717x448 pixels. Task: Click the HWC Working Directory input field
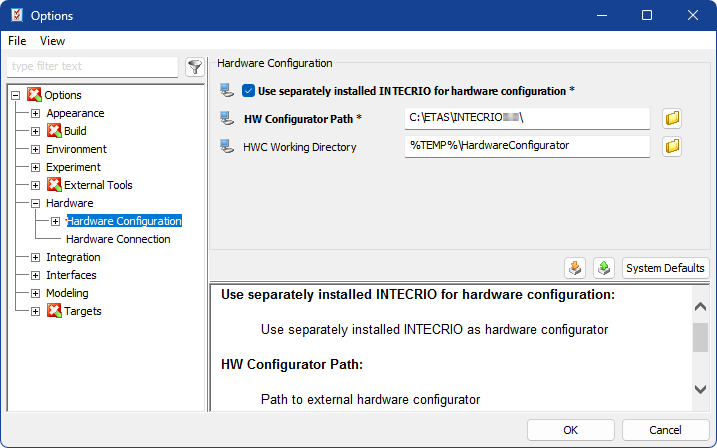pos(527,146)
